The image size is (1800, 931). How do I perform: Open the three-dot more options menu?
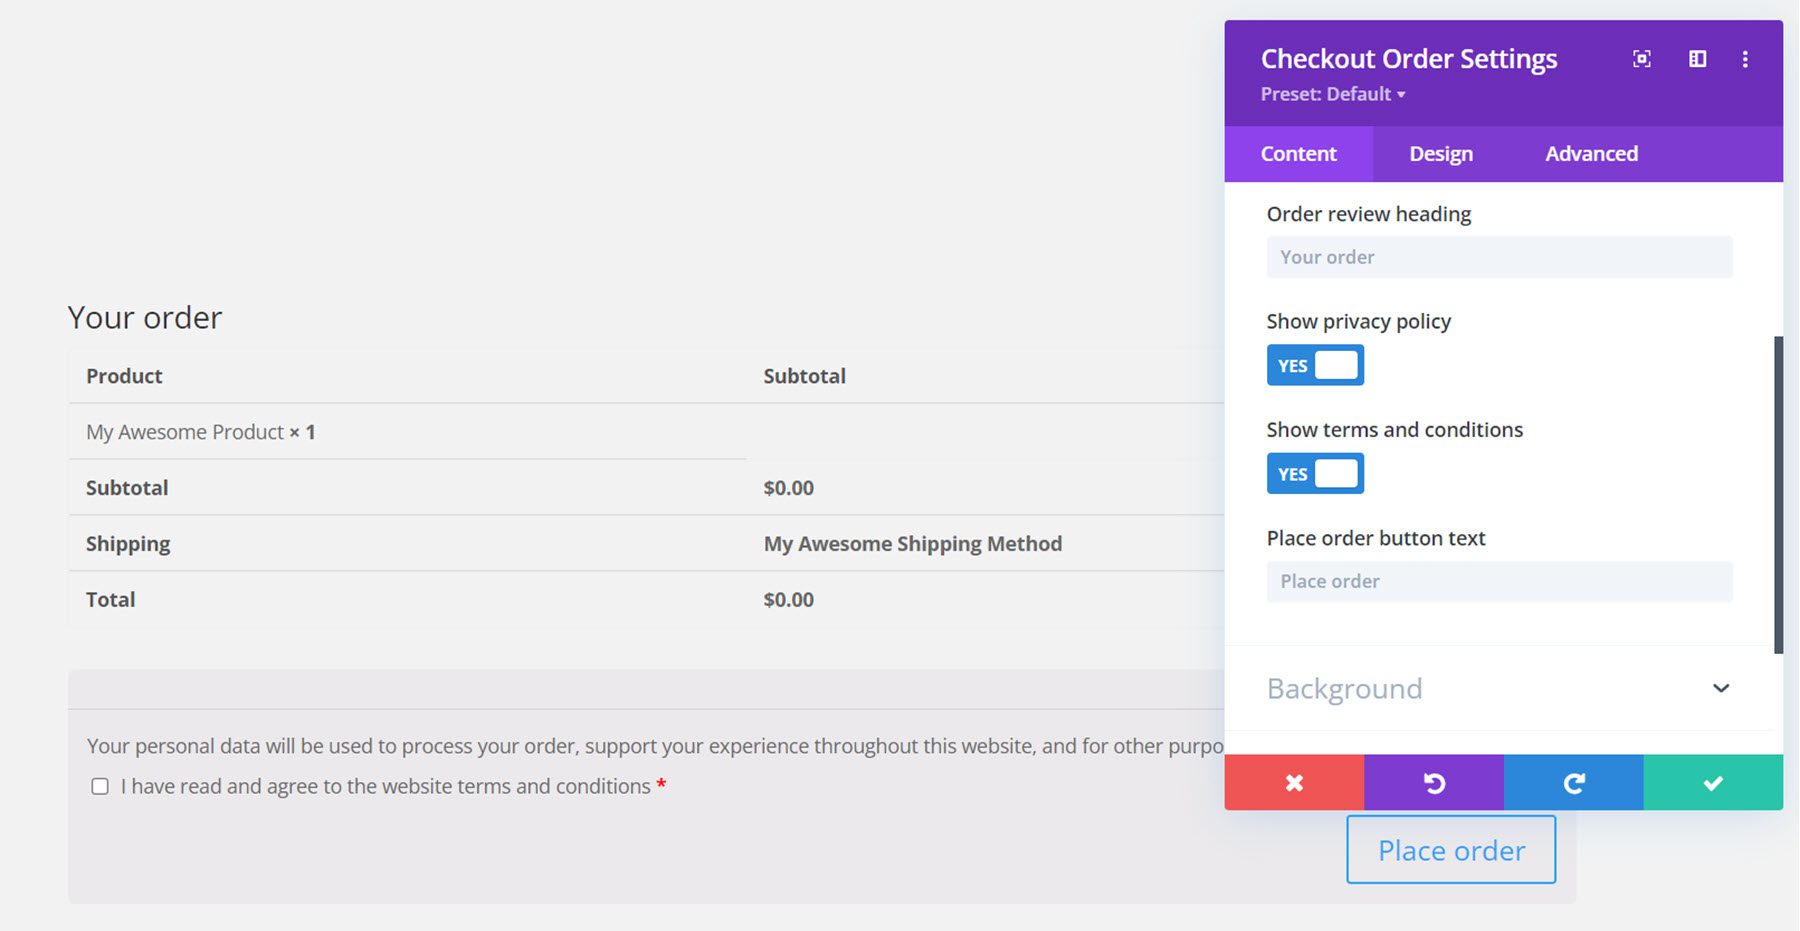point(1745,59)
